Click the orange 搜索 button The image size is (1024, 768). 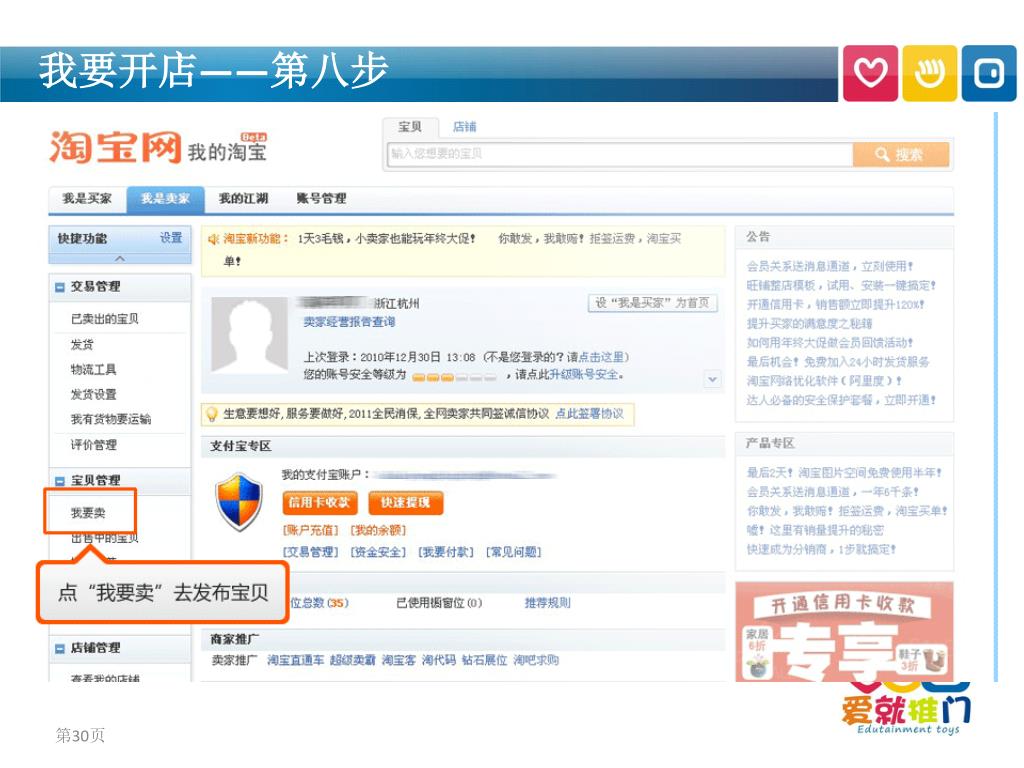point(901,155)
